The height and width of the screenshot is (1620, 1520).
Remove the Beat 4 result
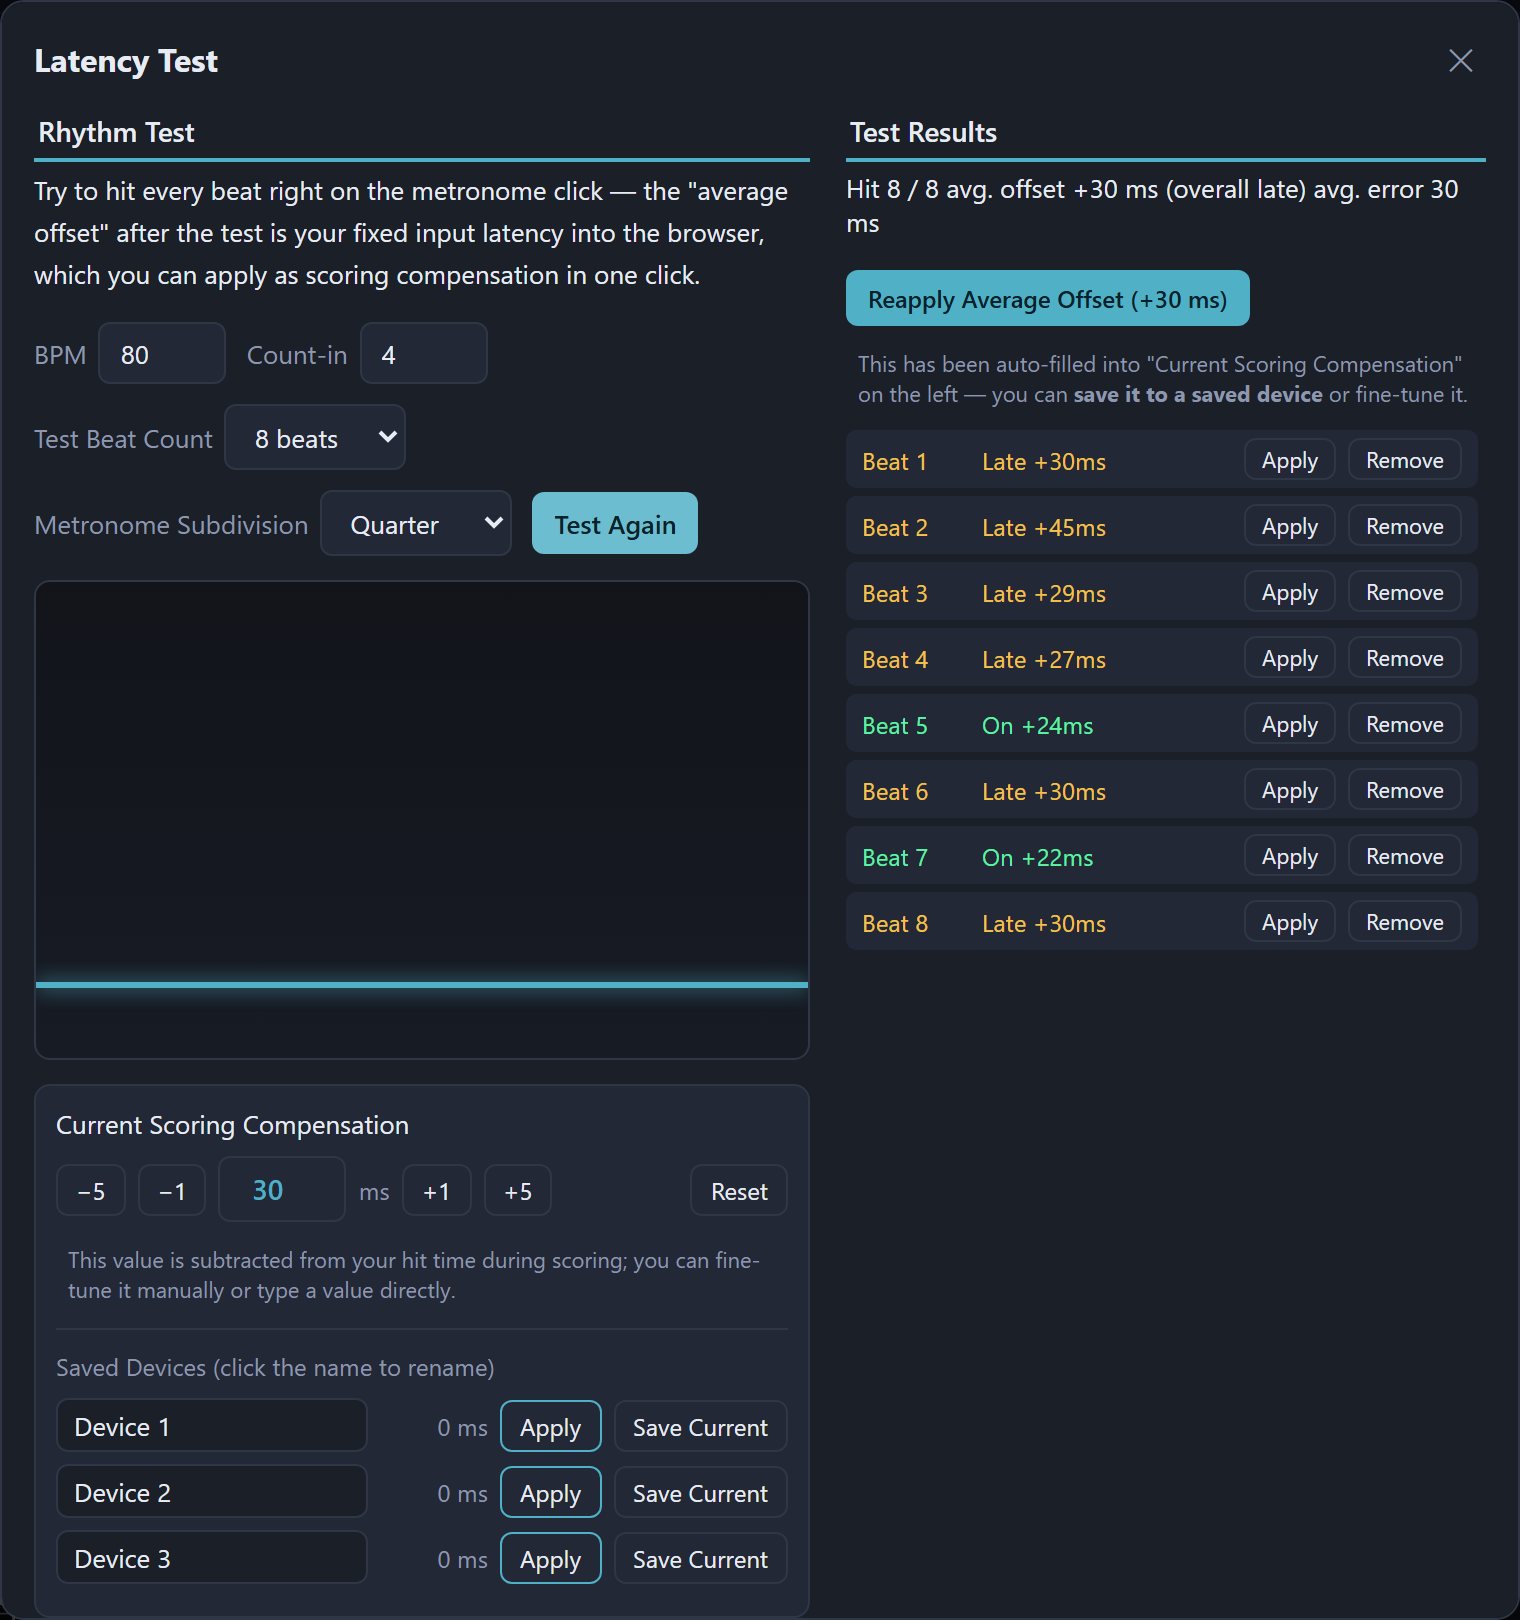click(1404, 658)
